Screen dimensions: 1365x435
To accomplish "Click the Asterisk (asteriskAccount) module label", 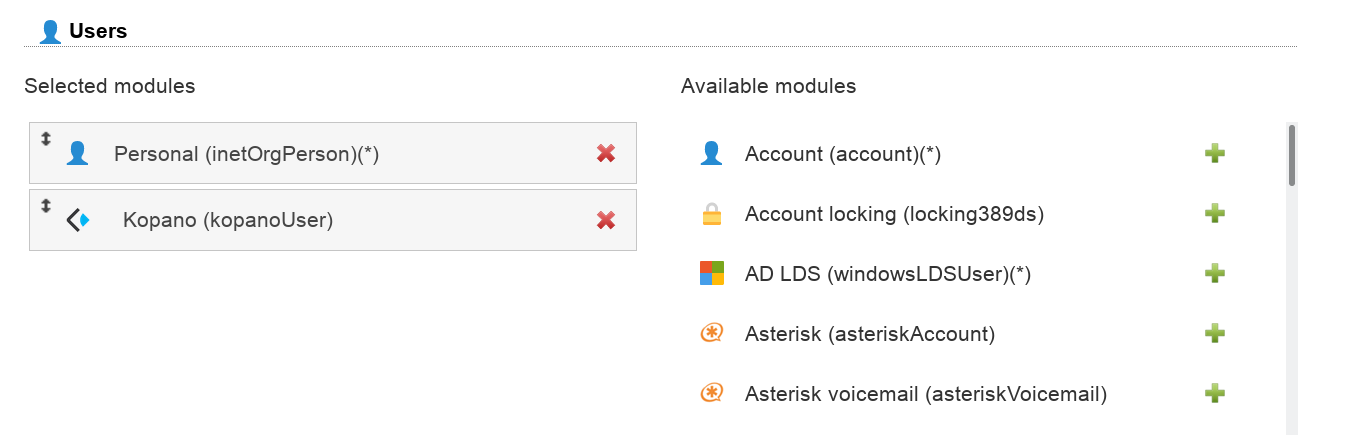I will click(869, 334).
